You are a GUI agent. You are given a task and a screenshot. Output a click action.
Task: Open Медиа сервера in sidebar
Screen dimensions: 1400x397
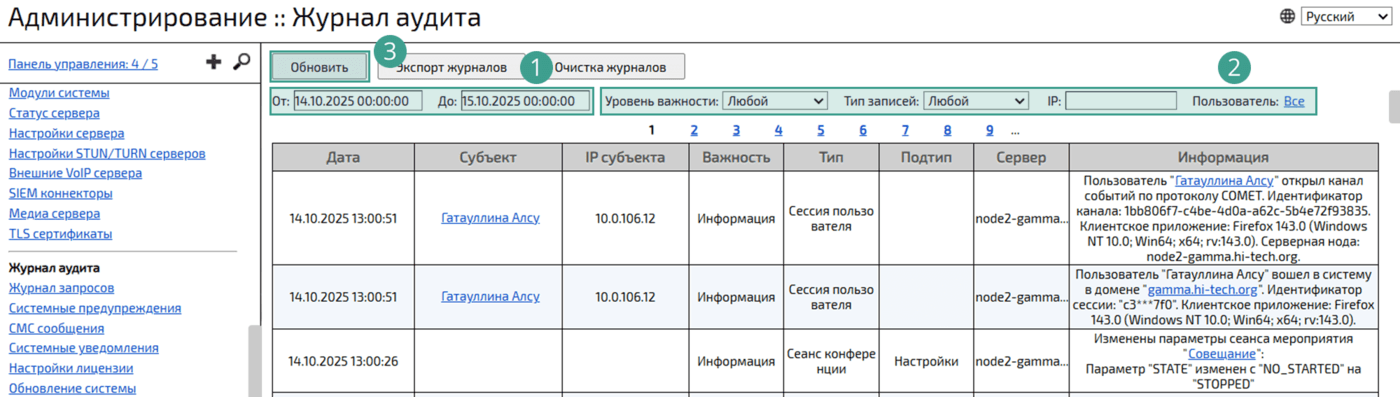pos(54,213)
